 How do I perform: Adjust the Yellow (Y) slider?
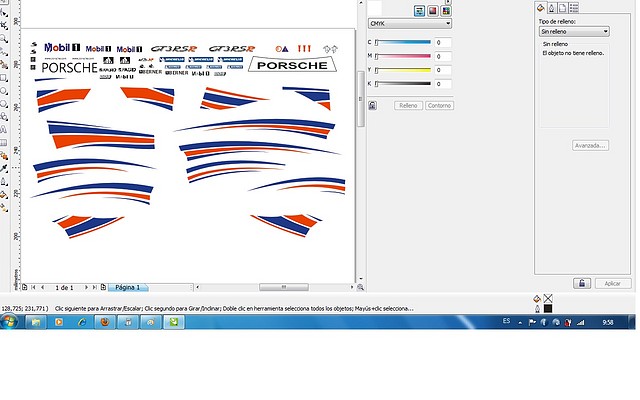[x=403, y=70]
